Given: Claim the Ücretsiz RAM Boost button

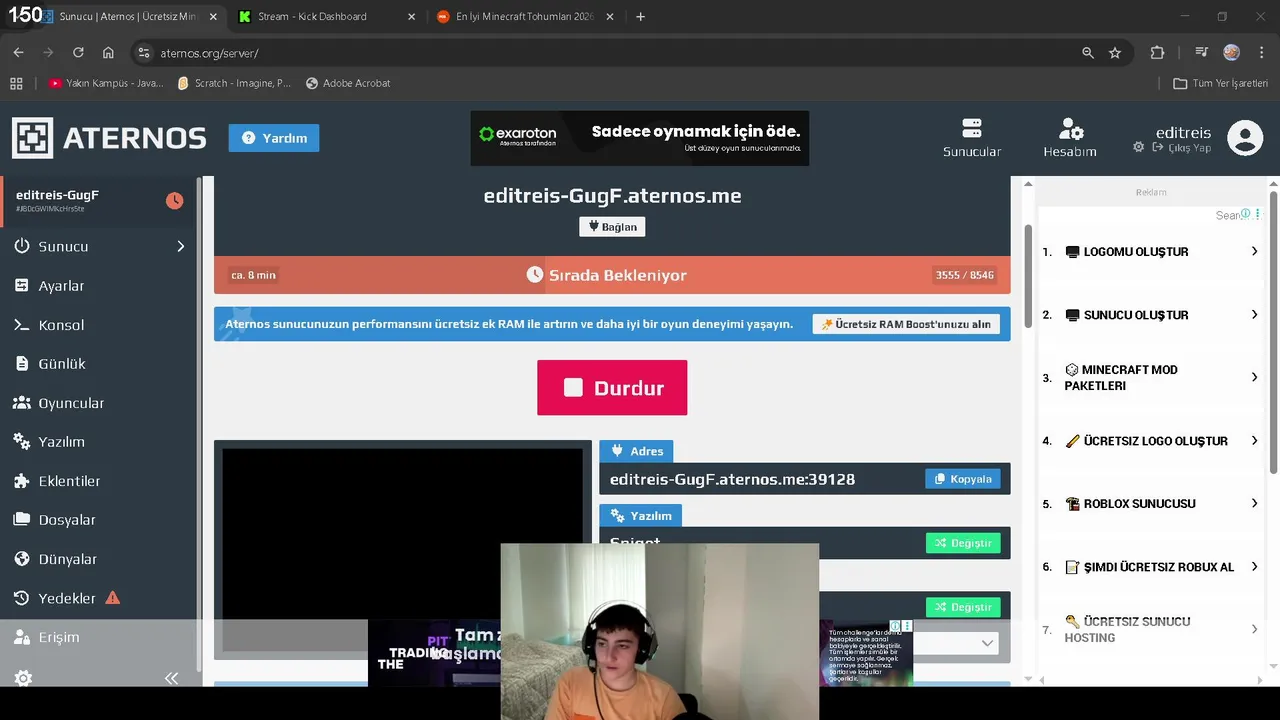Looking at the screenshot, I should coord(906,324).
